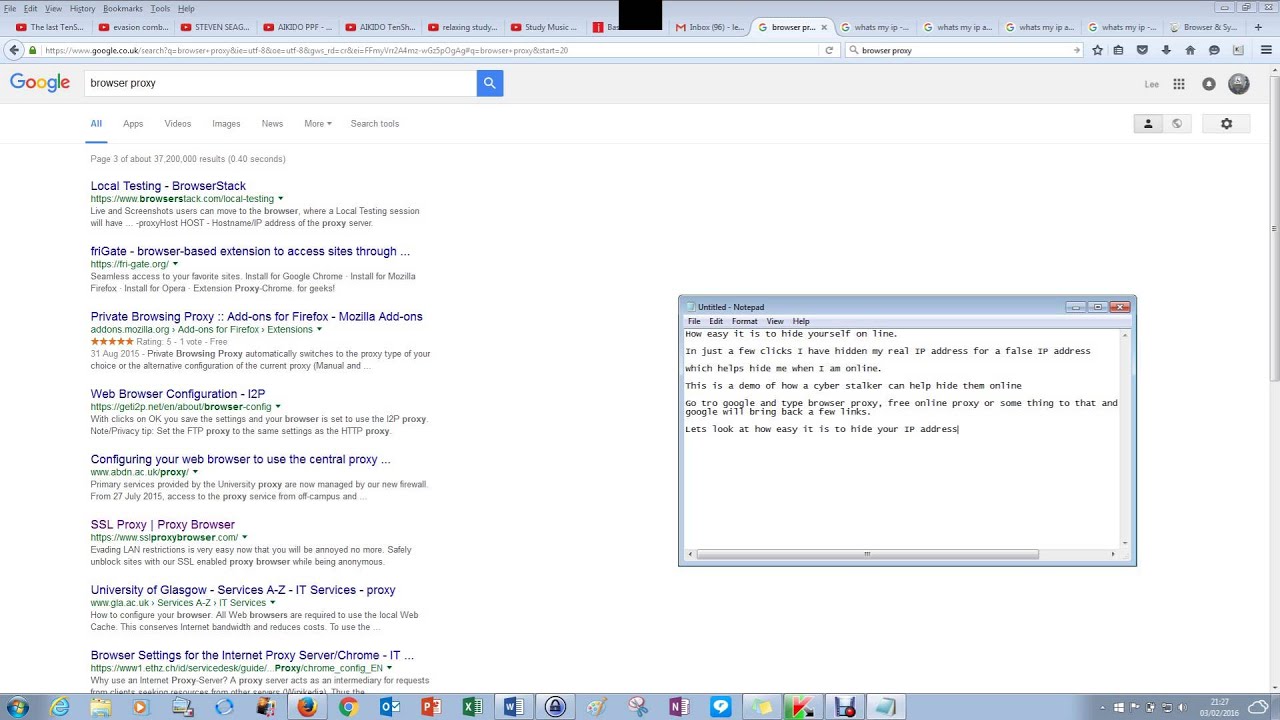
Task: Close the 'browser pr...' tab
Action: click(x=825, y=27)
